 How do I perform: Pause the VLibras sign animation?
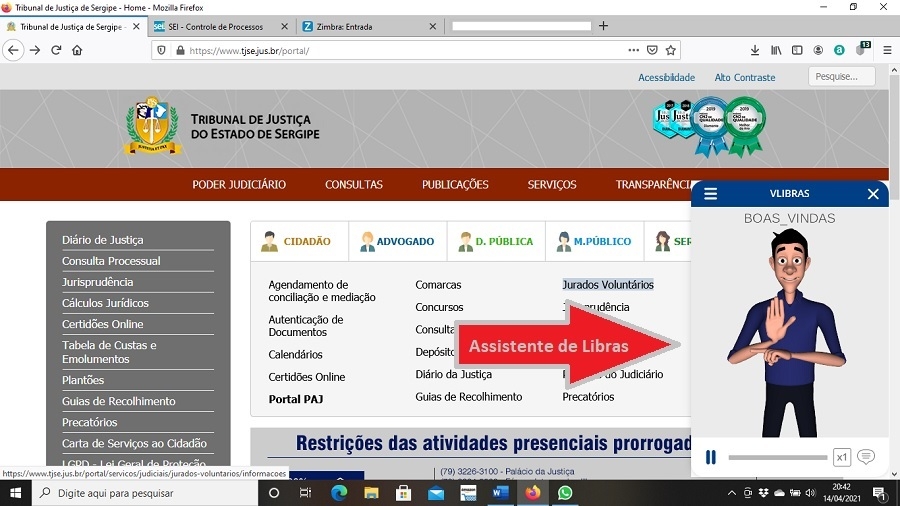(711, 457)
